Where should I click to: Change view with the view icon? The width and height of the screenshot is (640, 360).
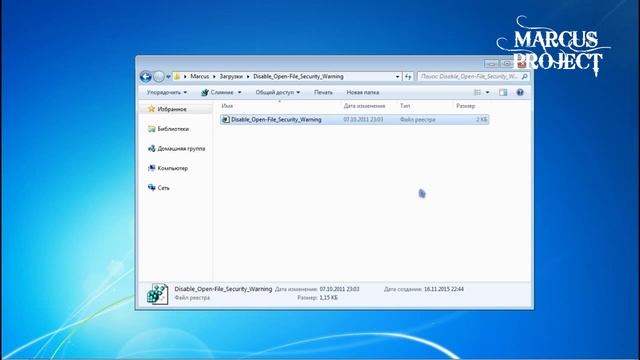[x=477, y=93]
